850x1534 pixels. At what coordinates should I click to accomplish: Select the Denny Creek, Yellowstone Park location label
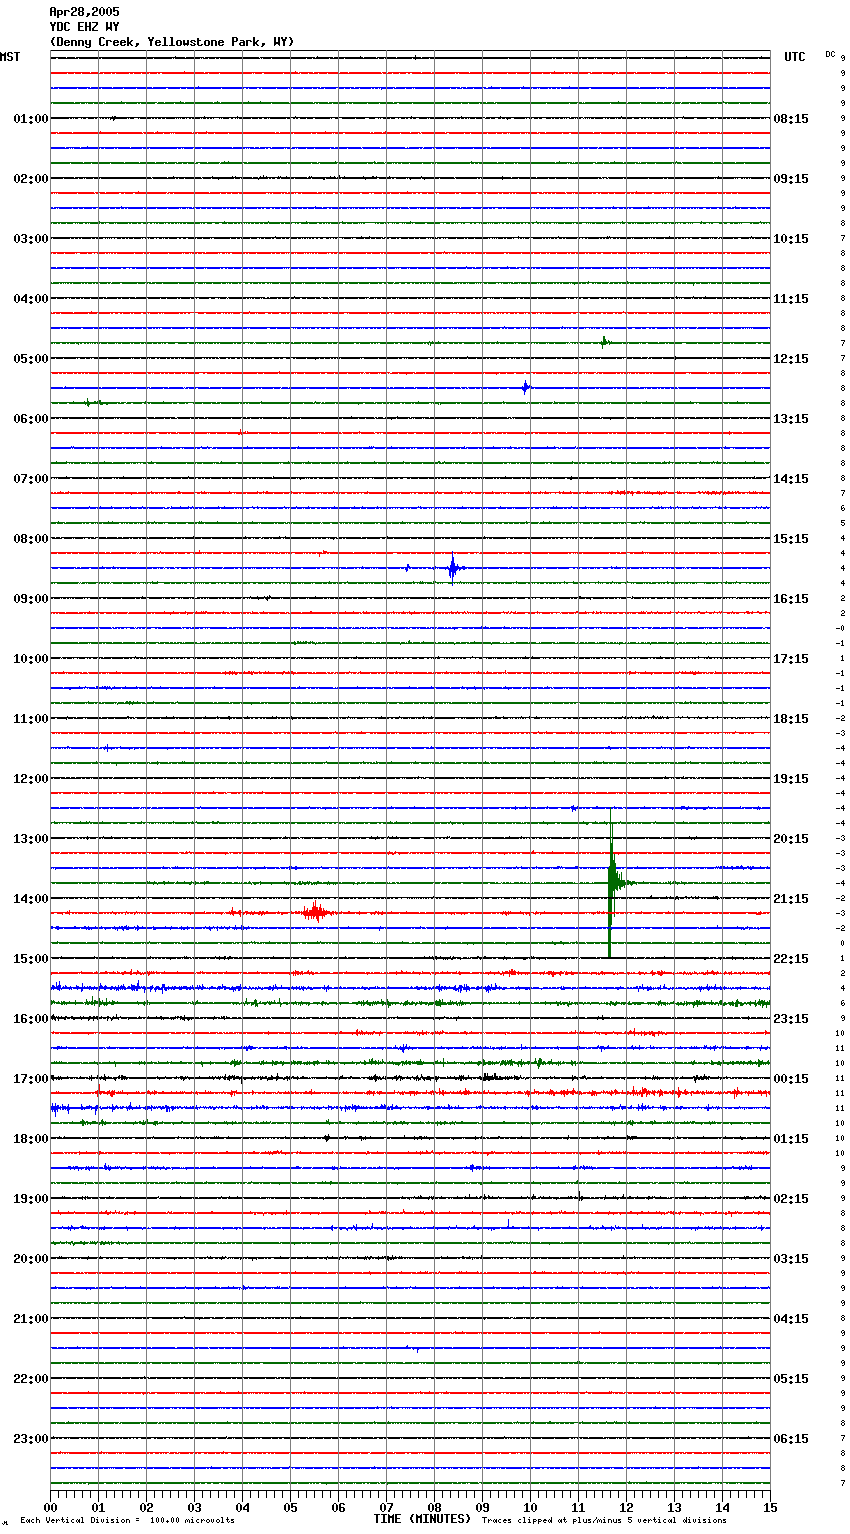pyautogui.click(x=172, y=42)
